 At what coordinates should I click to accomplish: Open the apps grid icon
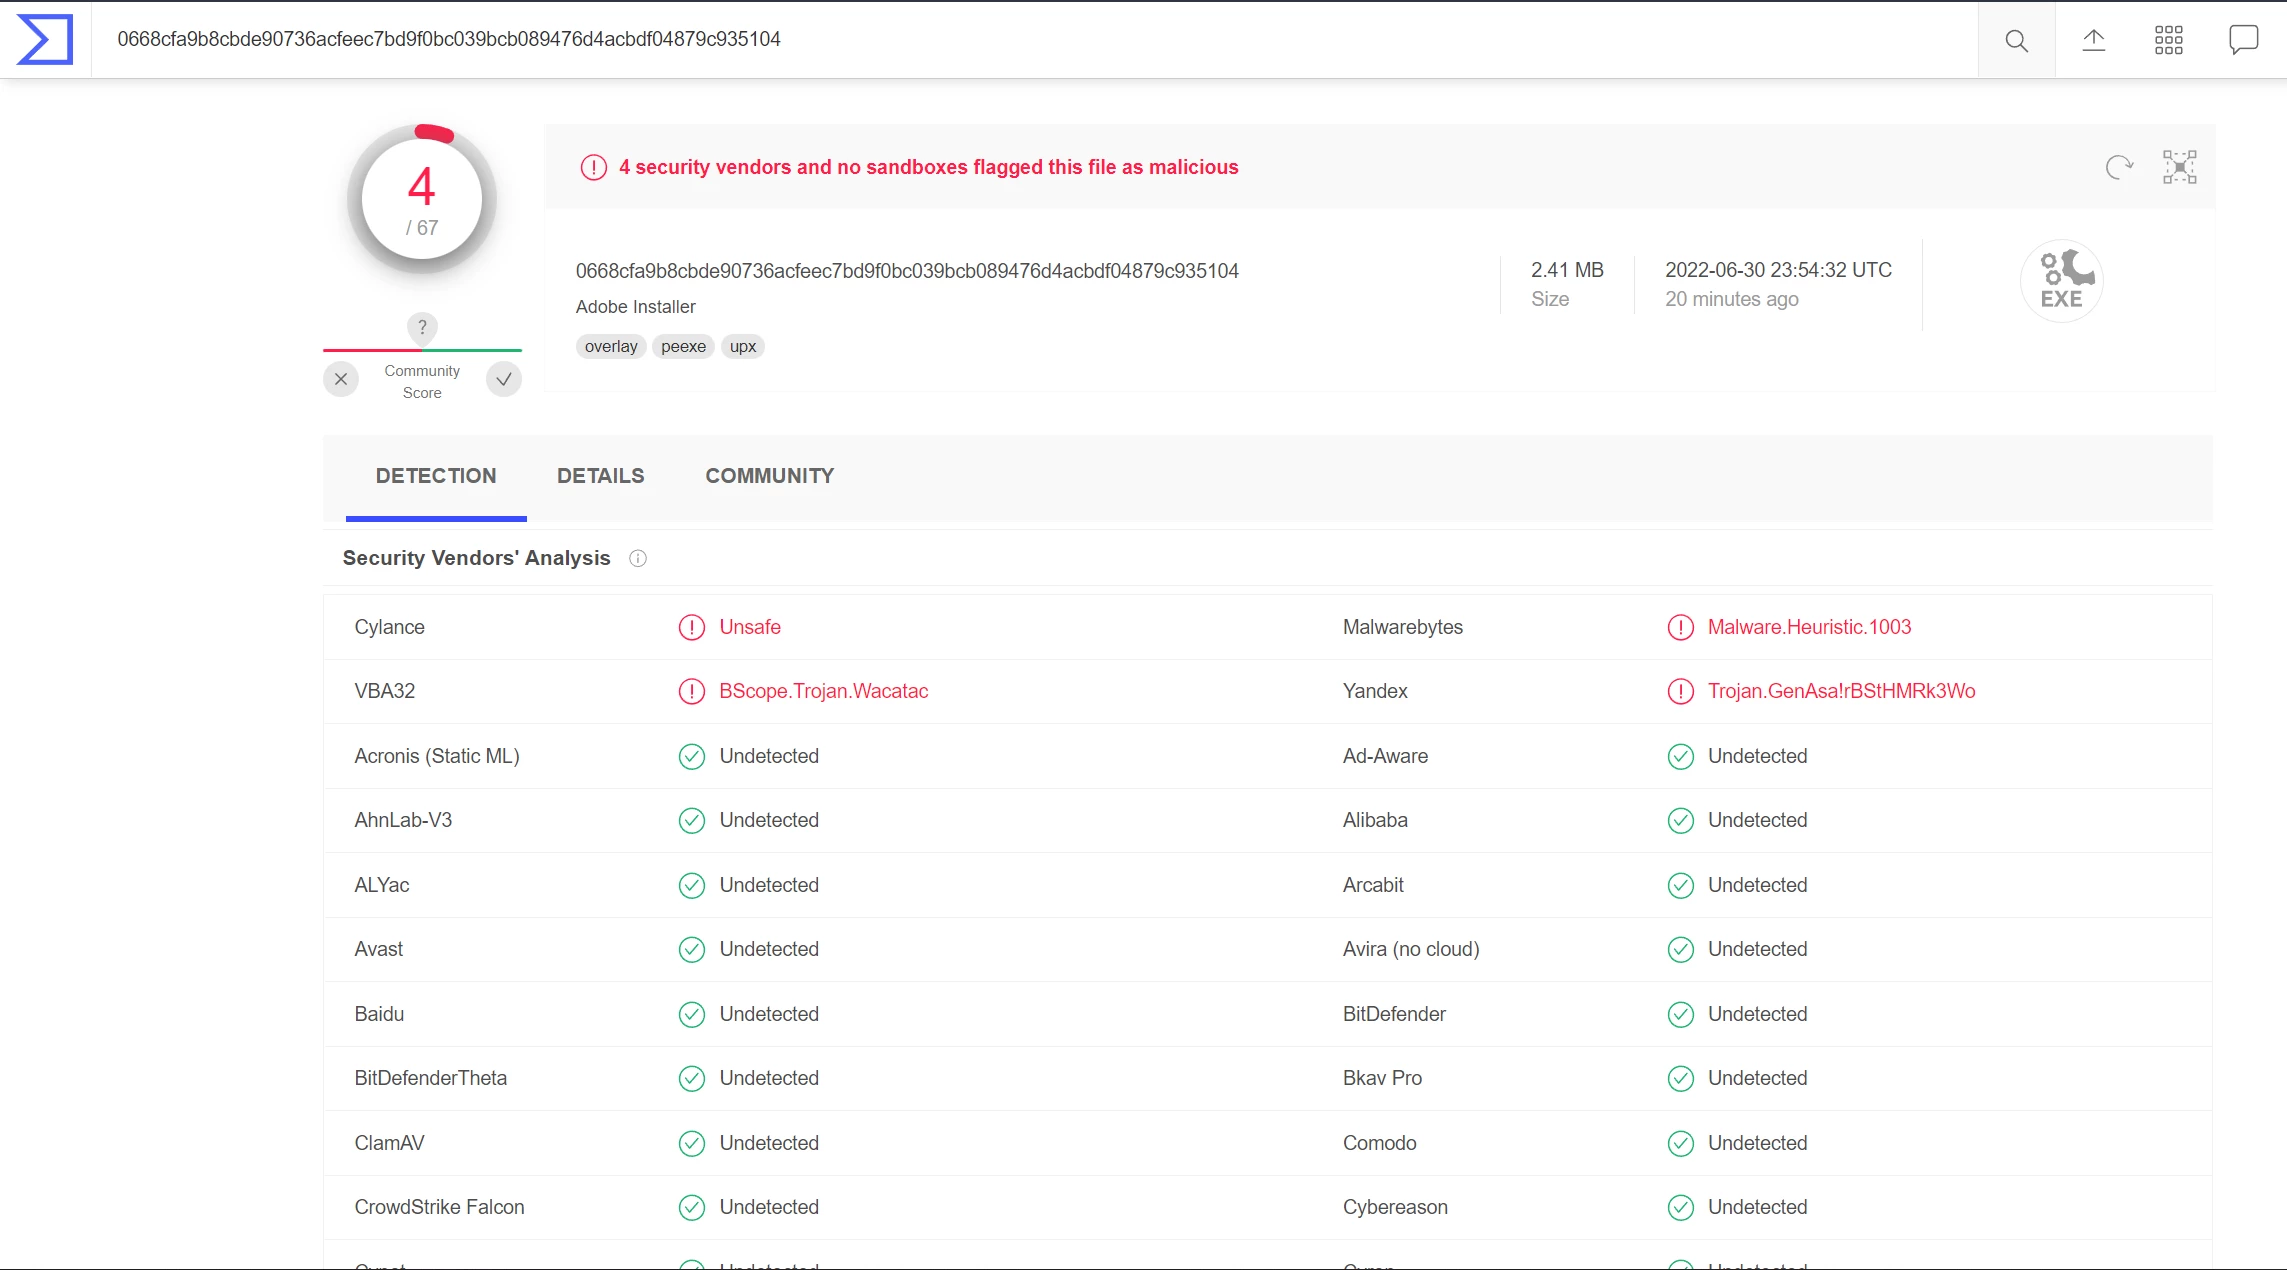coord(2168,40)
